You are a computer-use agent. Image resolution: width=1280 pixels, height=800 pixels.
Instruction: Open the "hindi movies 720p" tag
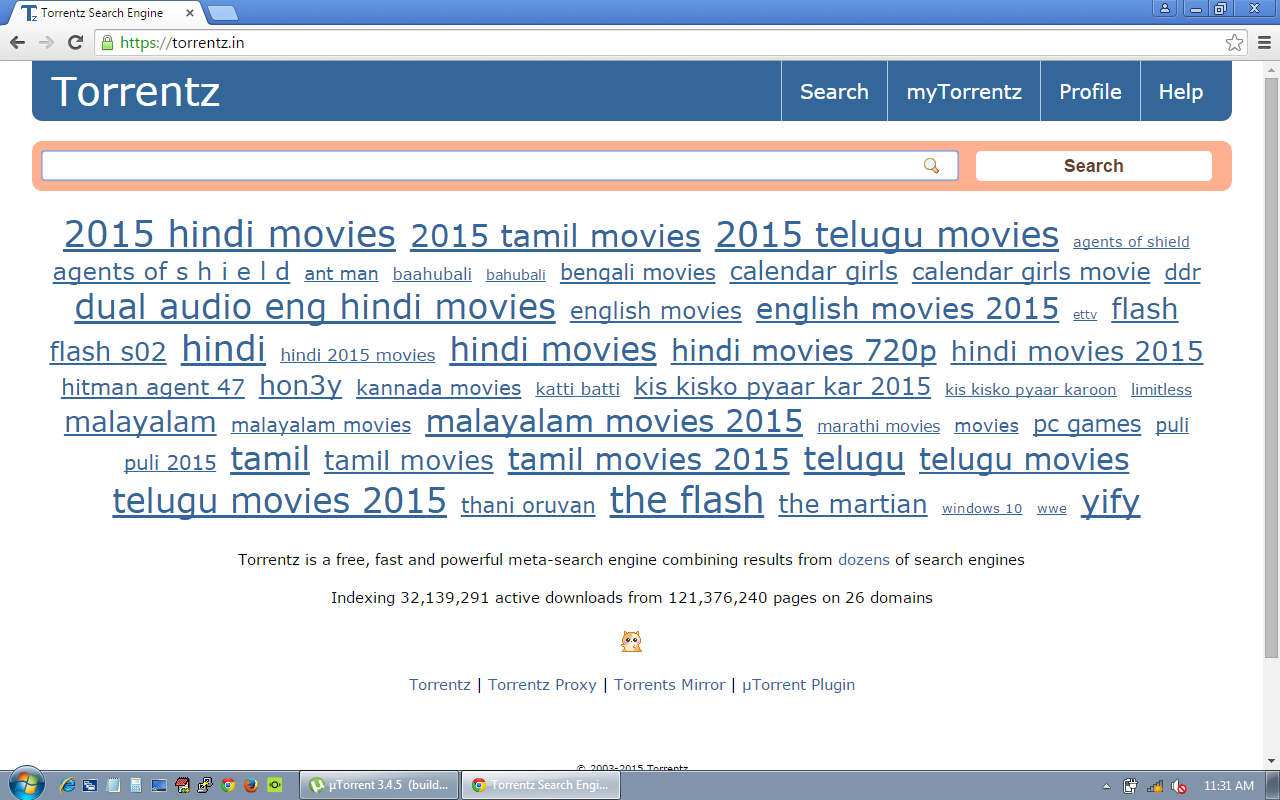[x=804, y=351]
